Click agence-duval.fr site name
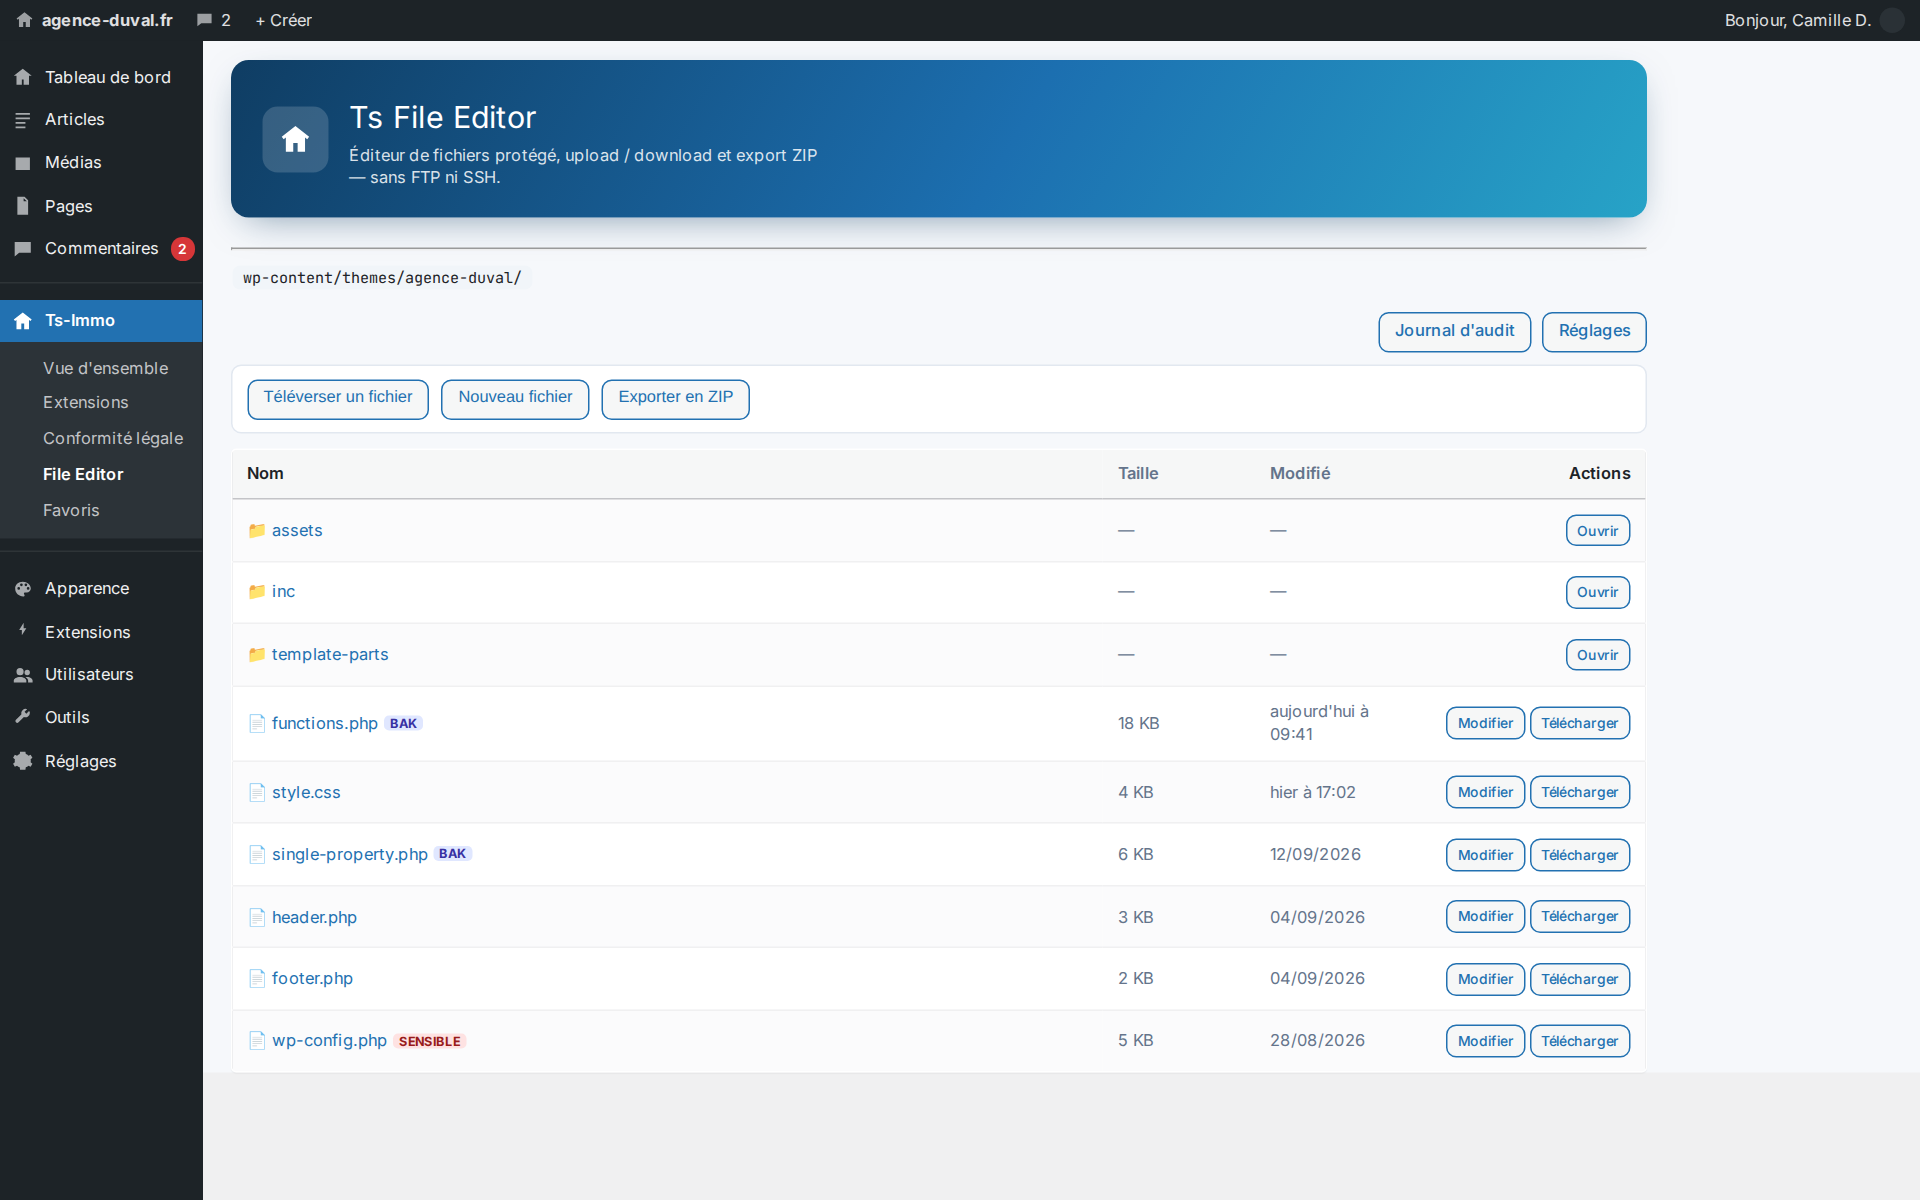This screenshot has height=1200, width=1920. [x=107, y=20]
